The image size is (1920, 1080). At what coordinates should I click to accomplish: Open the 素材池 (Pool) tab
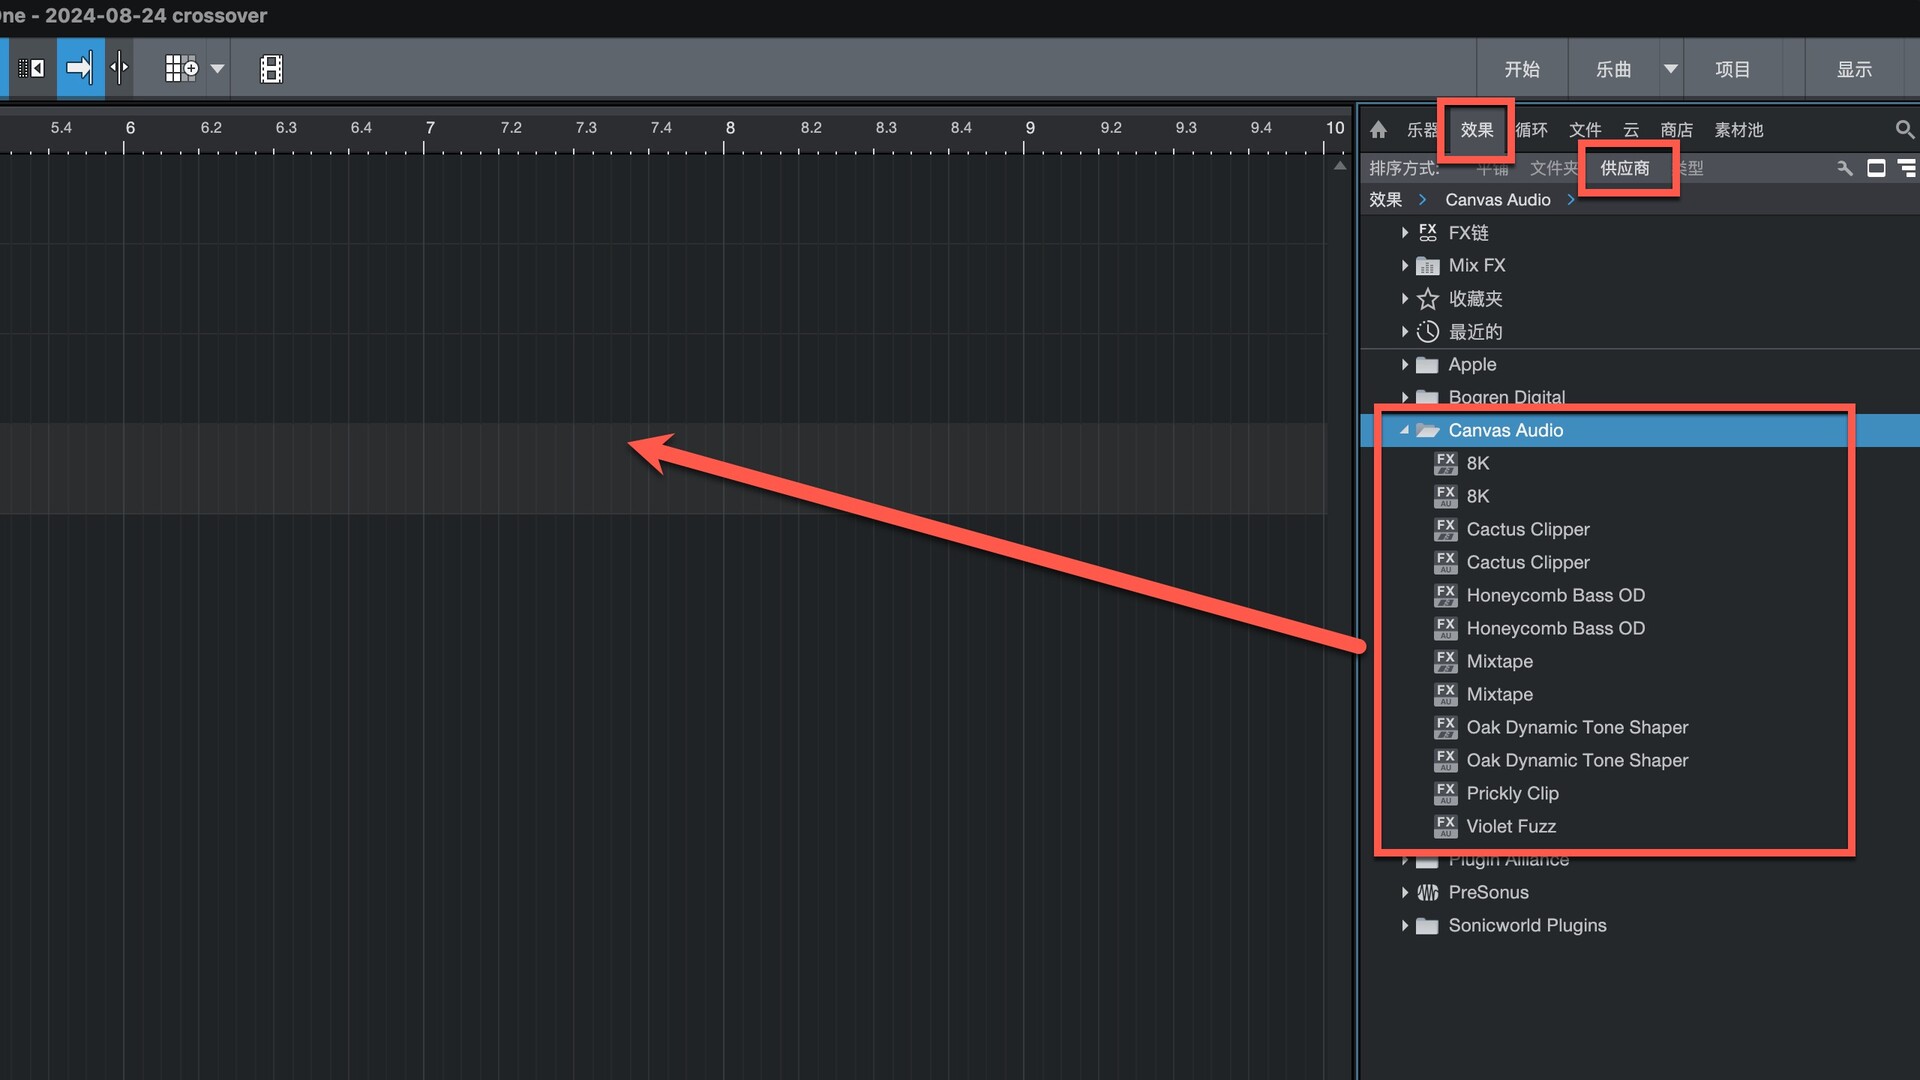coord(1738,130)
